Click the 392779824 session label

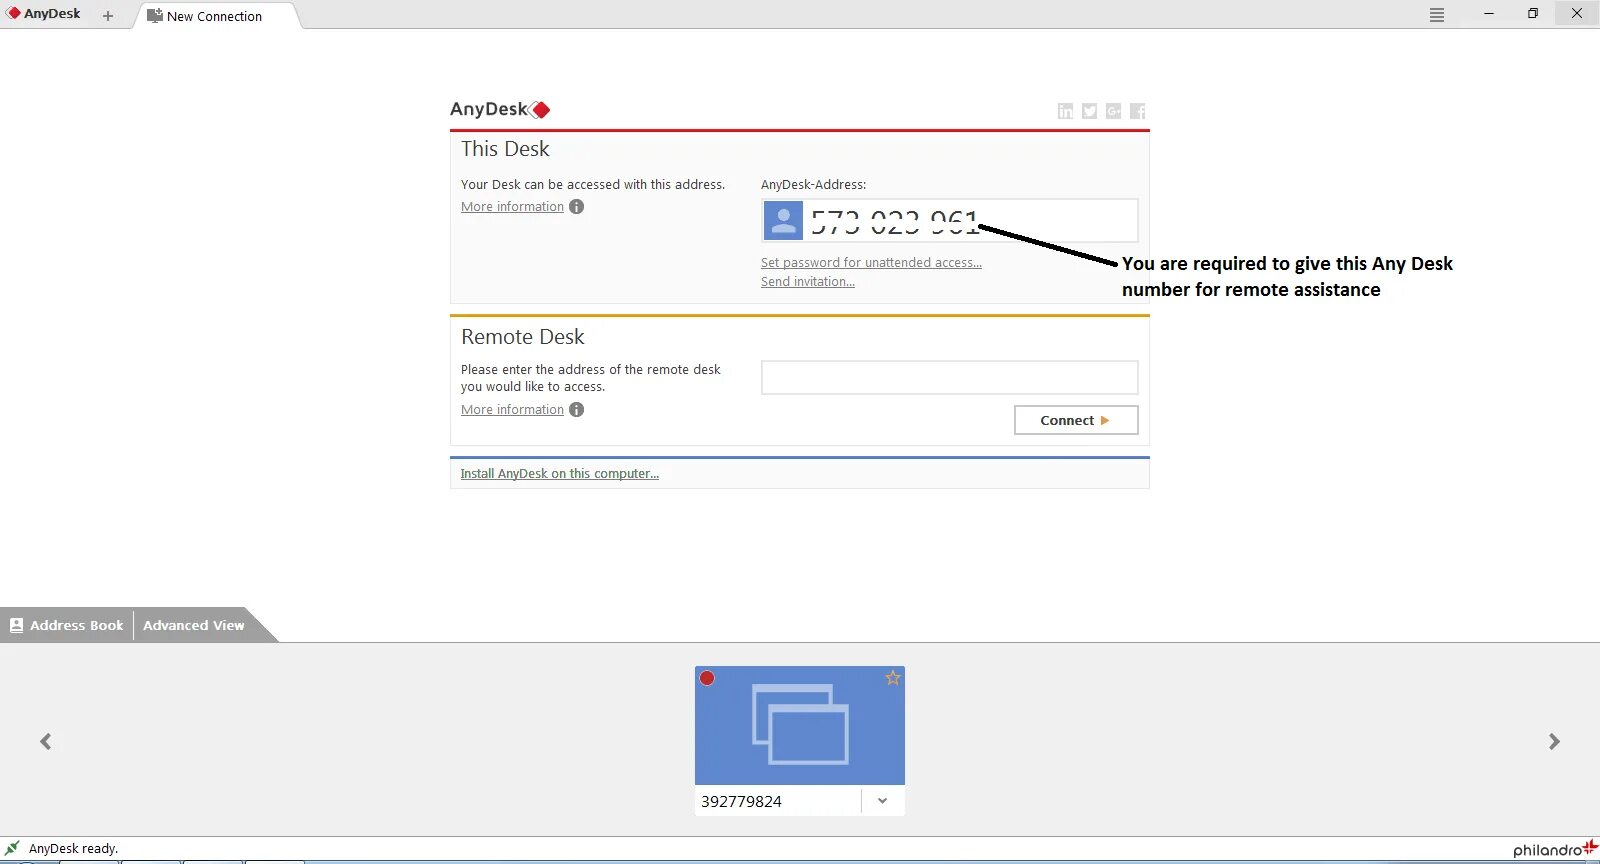point(741,801)
